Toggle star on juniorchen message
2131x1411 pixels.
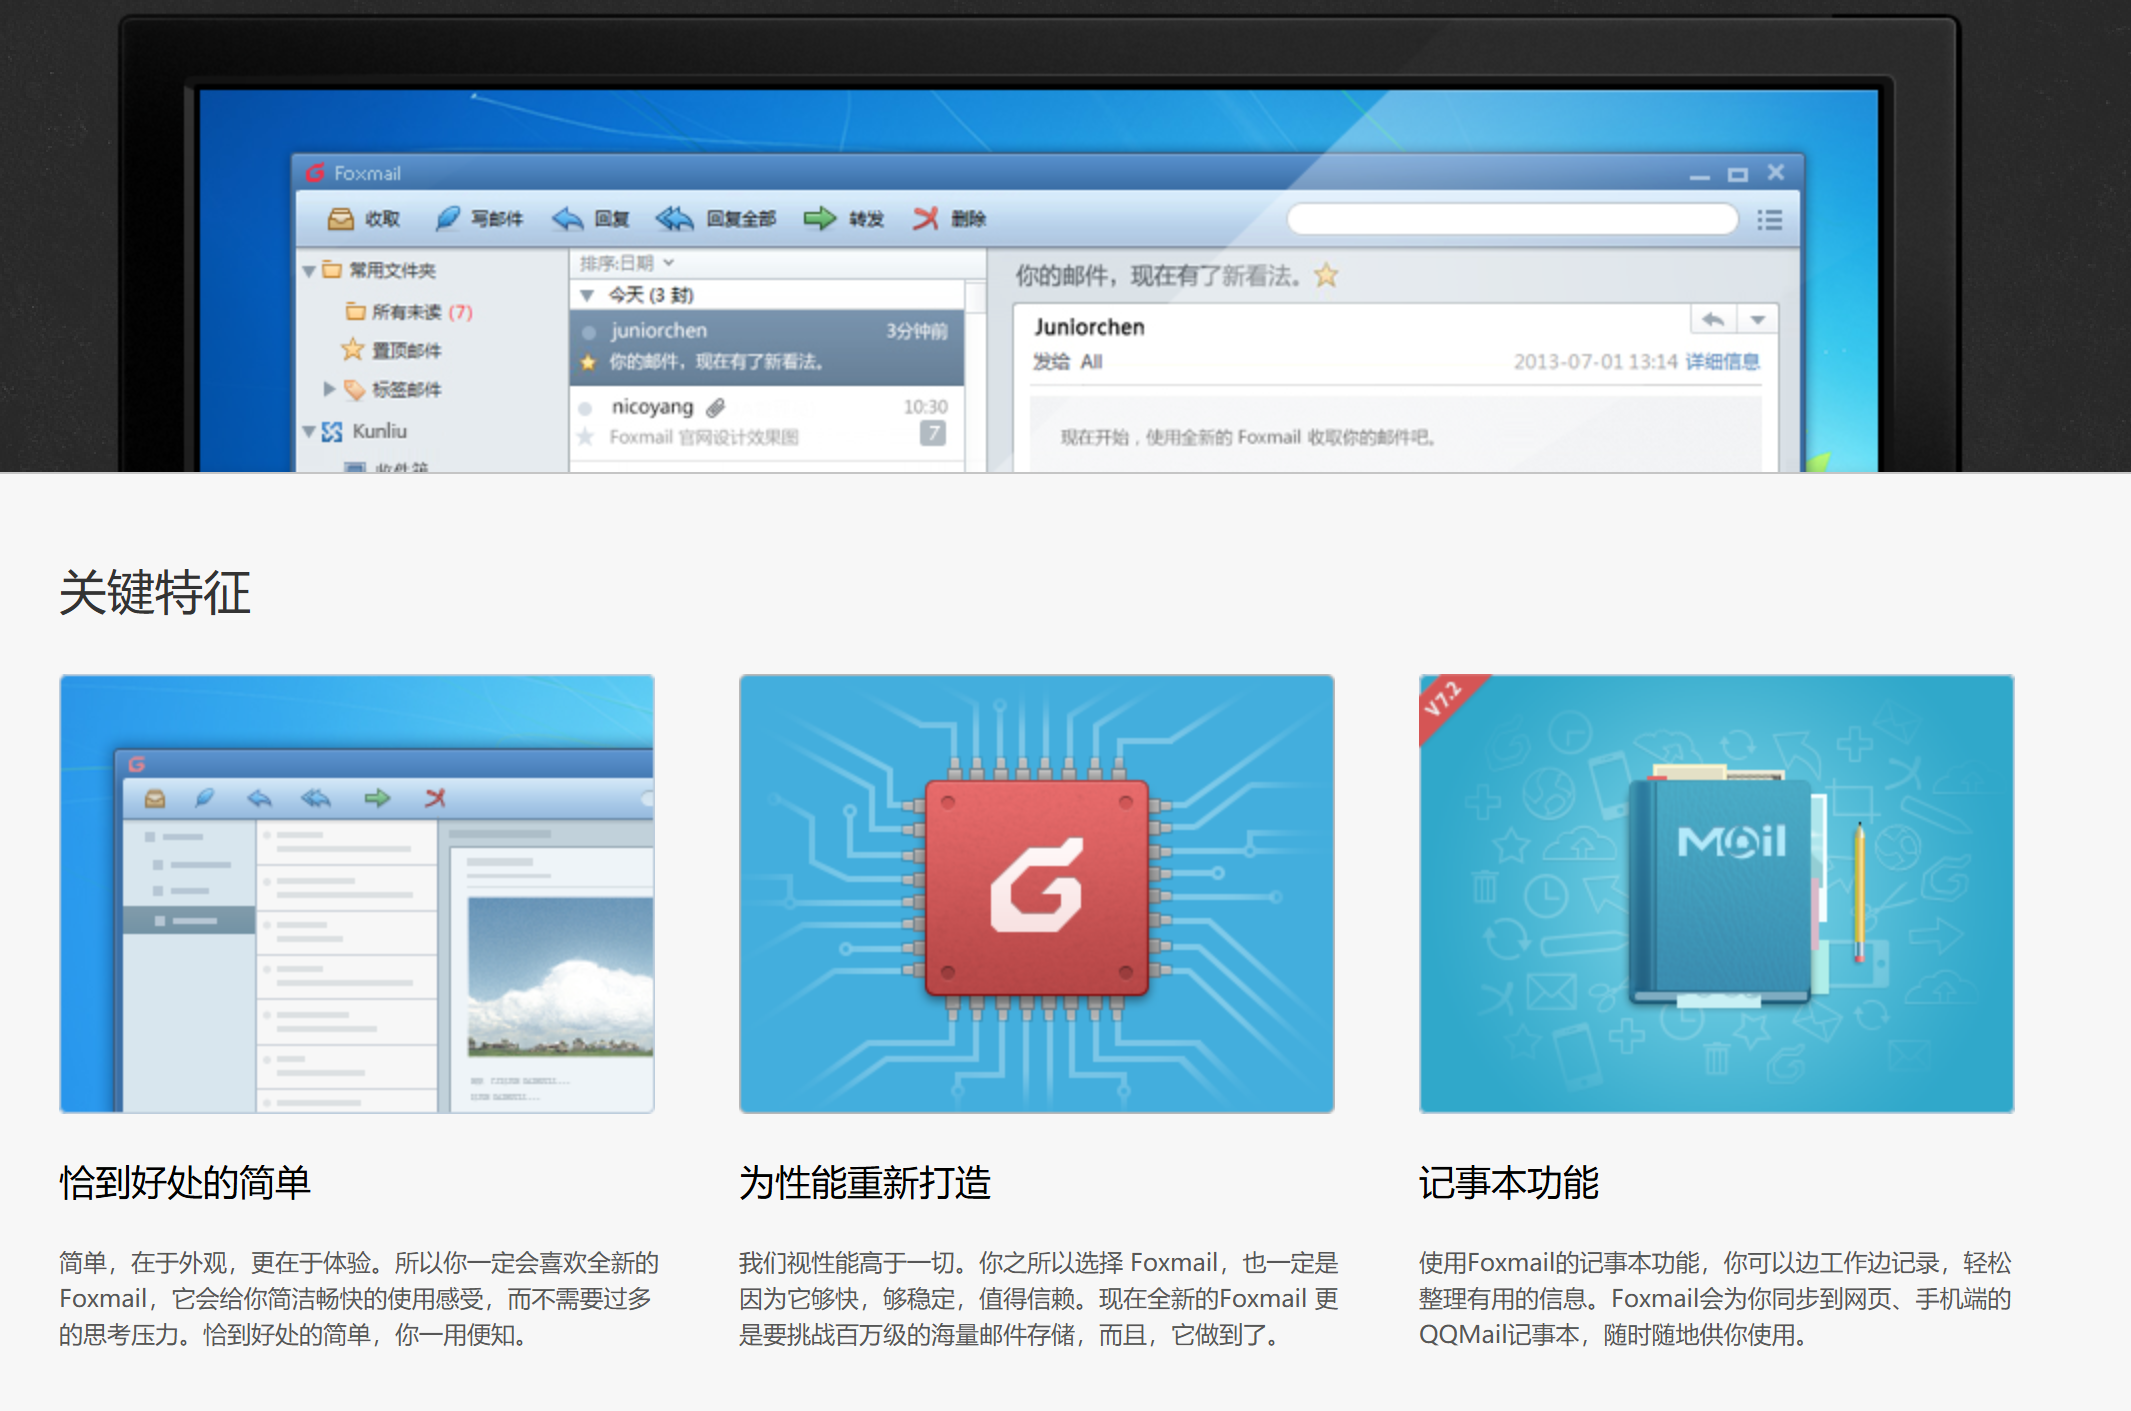pos(588,362)
